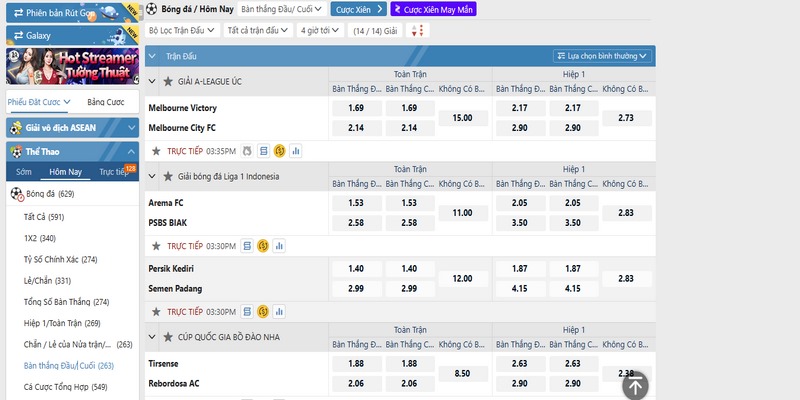Favorite the GIẢI A-LEAGUE ÚC league star
The width and height of the screenshot is (800, 400).
(x=154, y=81)
